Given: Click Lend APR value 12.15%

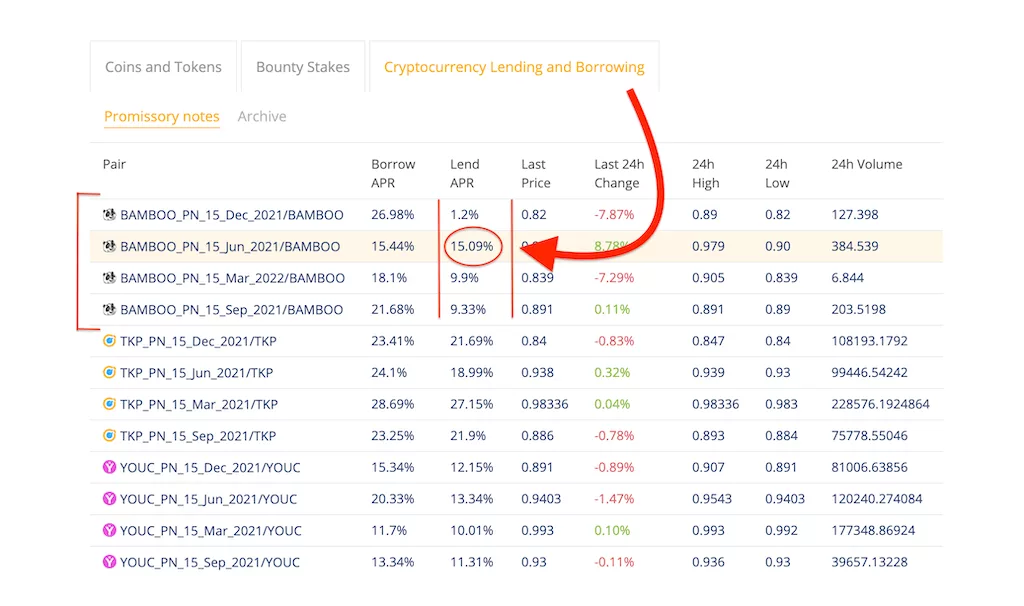Looking at the screenshot, I should (472, 467).
